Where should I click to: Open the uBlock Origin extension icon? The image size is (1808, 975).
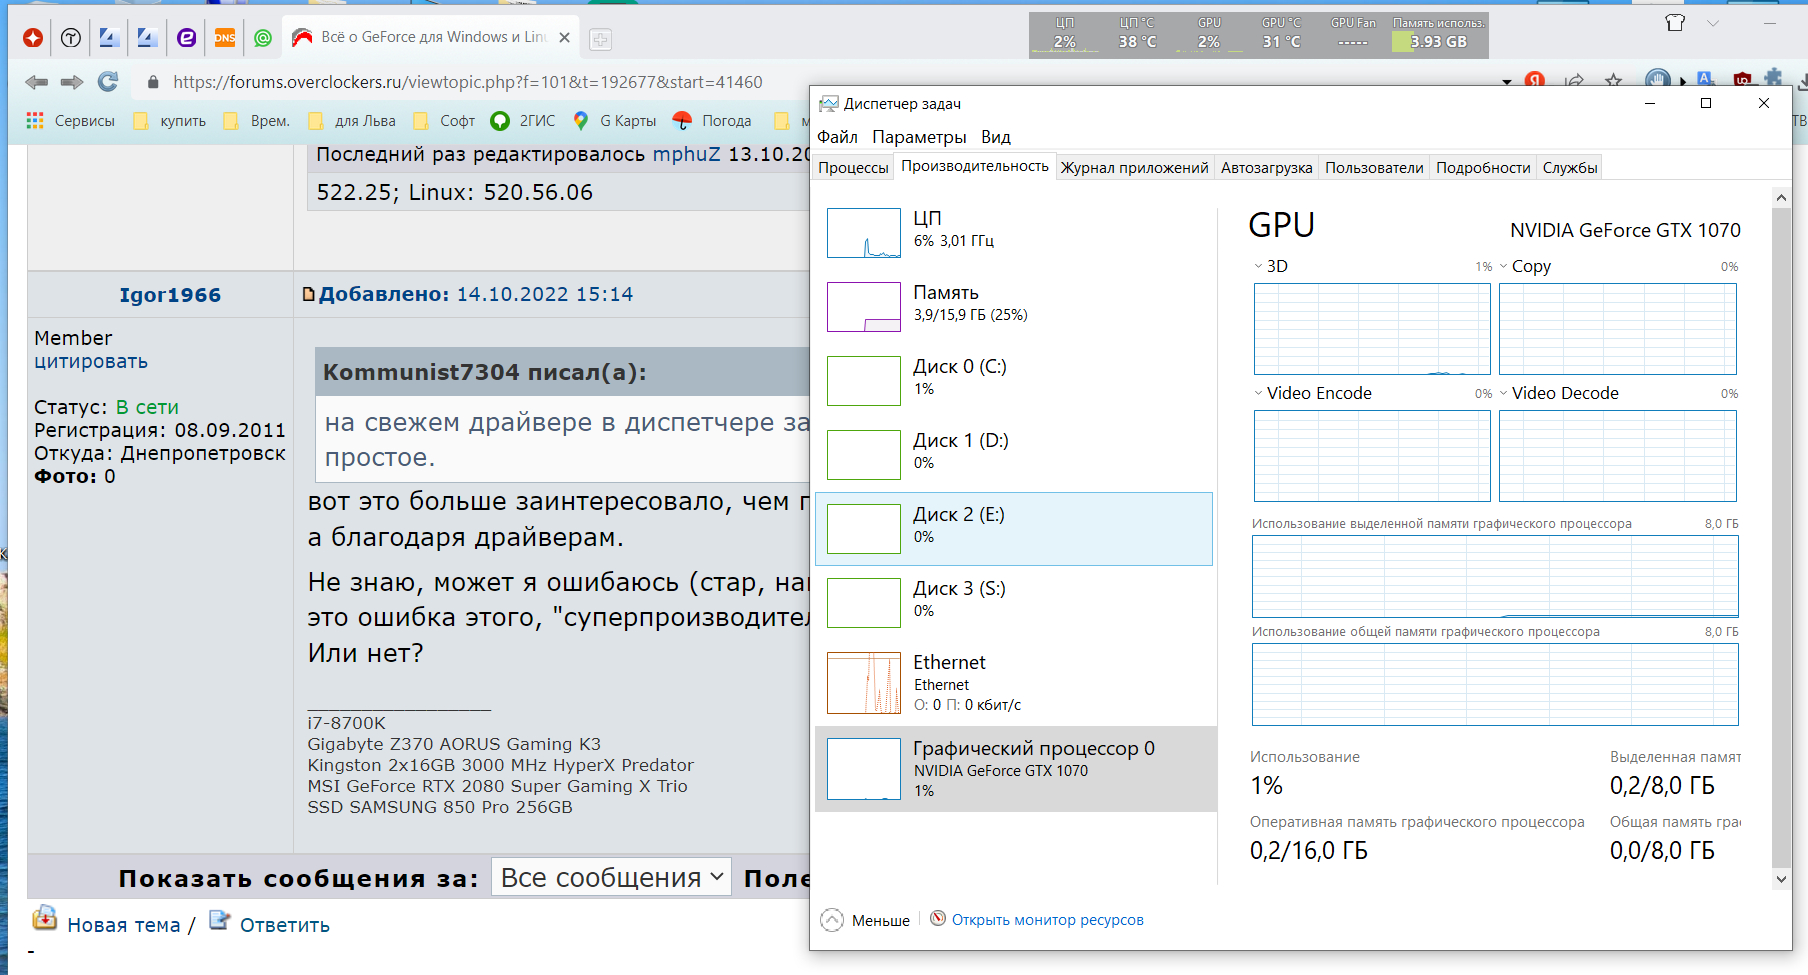pyautogui.click(x=1742, y=81)
